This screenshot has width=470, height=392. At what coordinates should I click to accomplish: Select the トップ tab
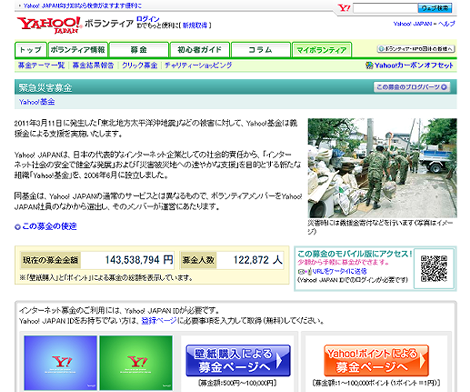30,50
